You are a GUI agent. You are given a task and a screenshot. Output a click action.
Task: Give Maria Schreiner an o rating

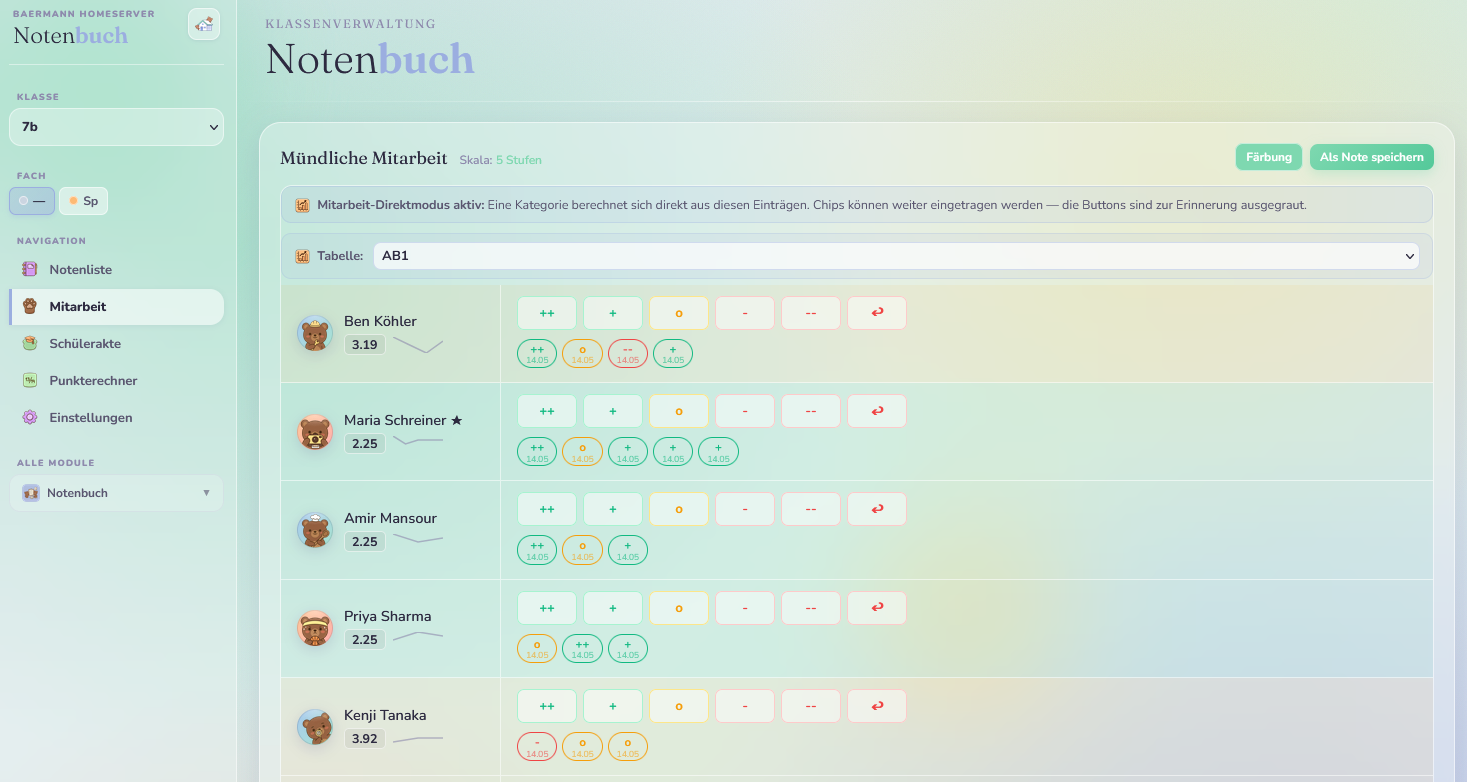(x=679, y=411)
